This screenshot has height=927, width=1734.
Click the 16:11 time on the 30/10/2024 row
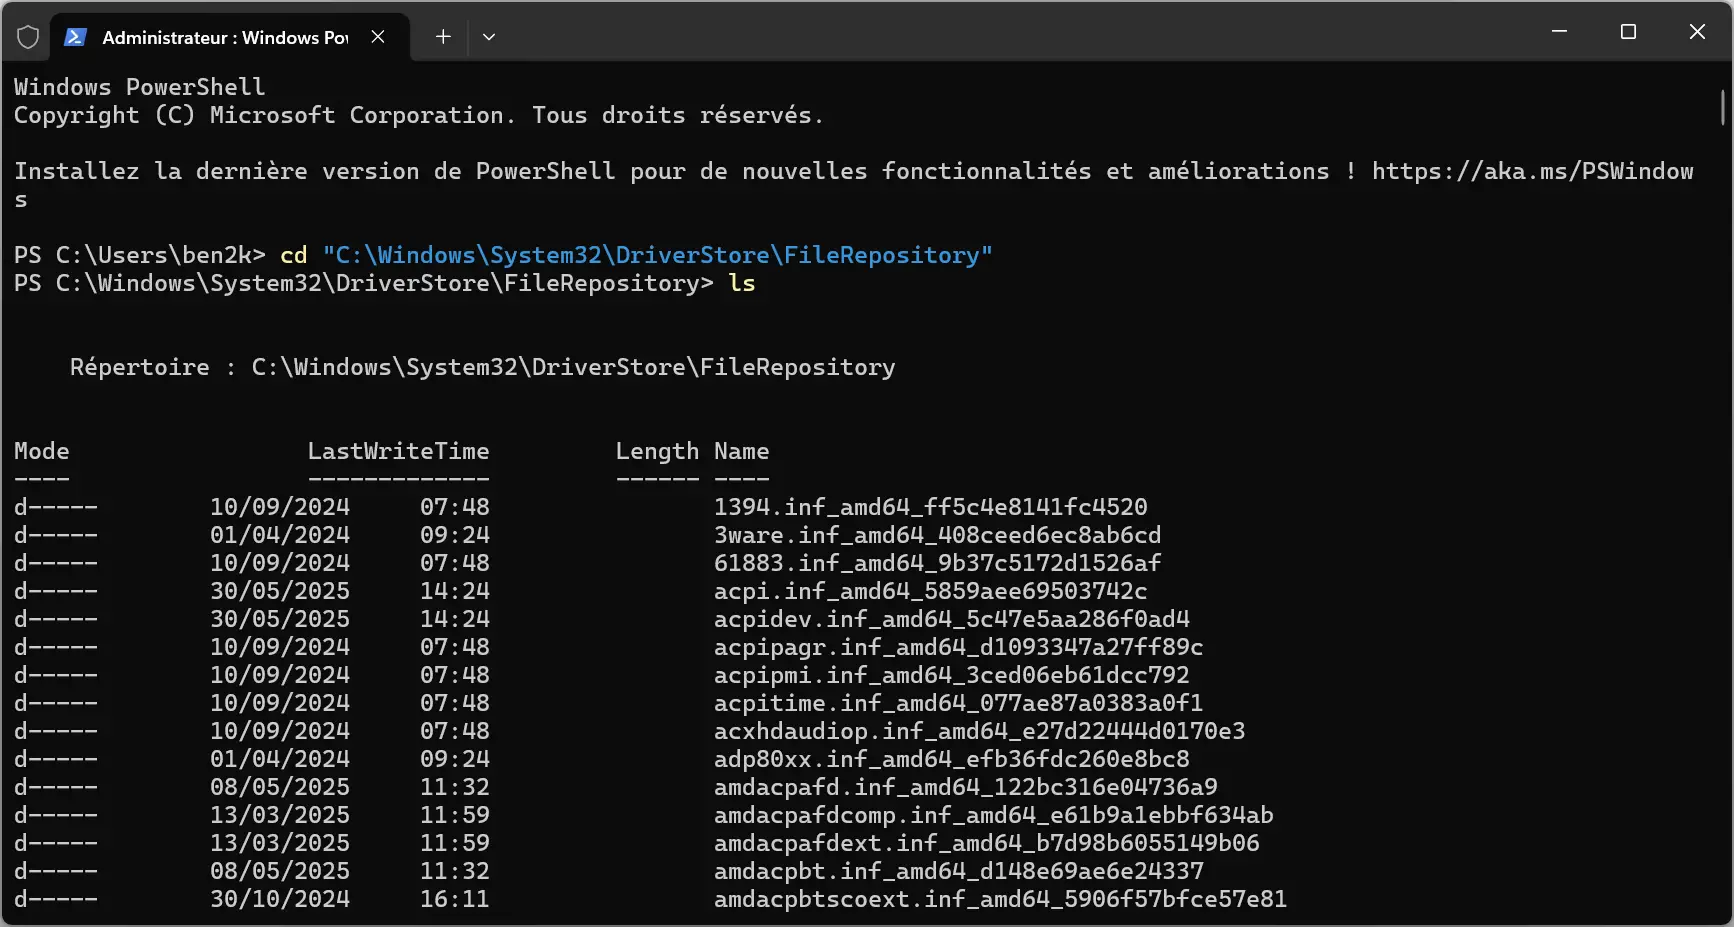(x=455, y=899)
